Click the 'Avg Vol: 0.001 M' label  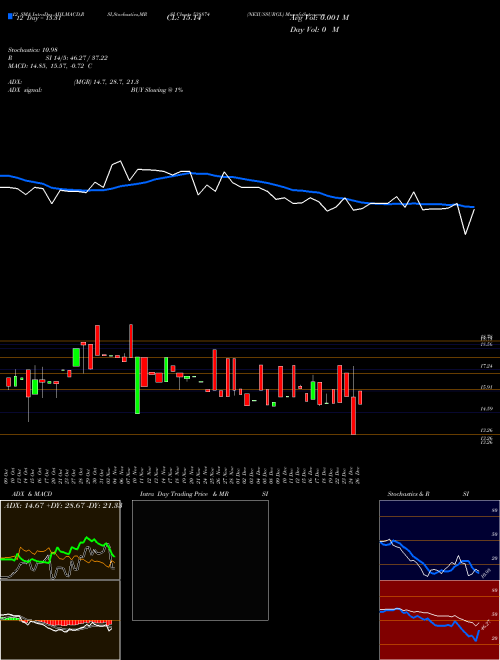coord(319,18)
